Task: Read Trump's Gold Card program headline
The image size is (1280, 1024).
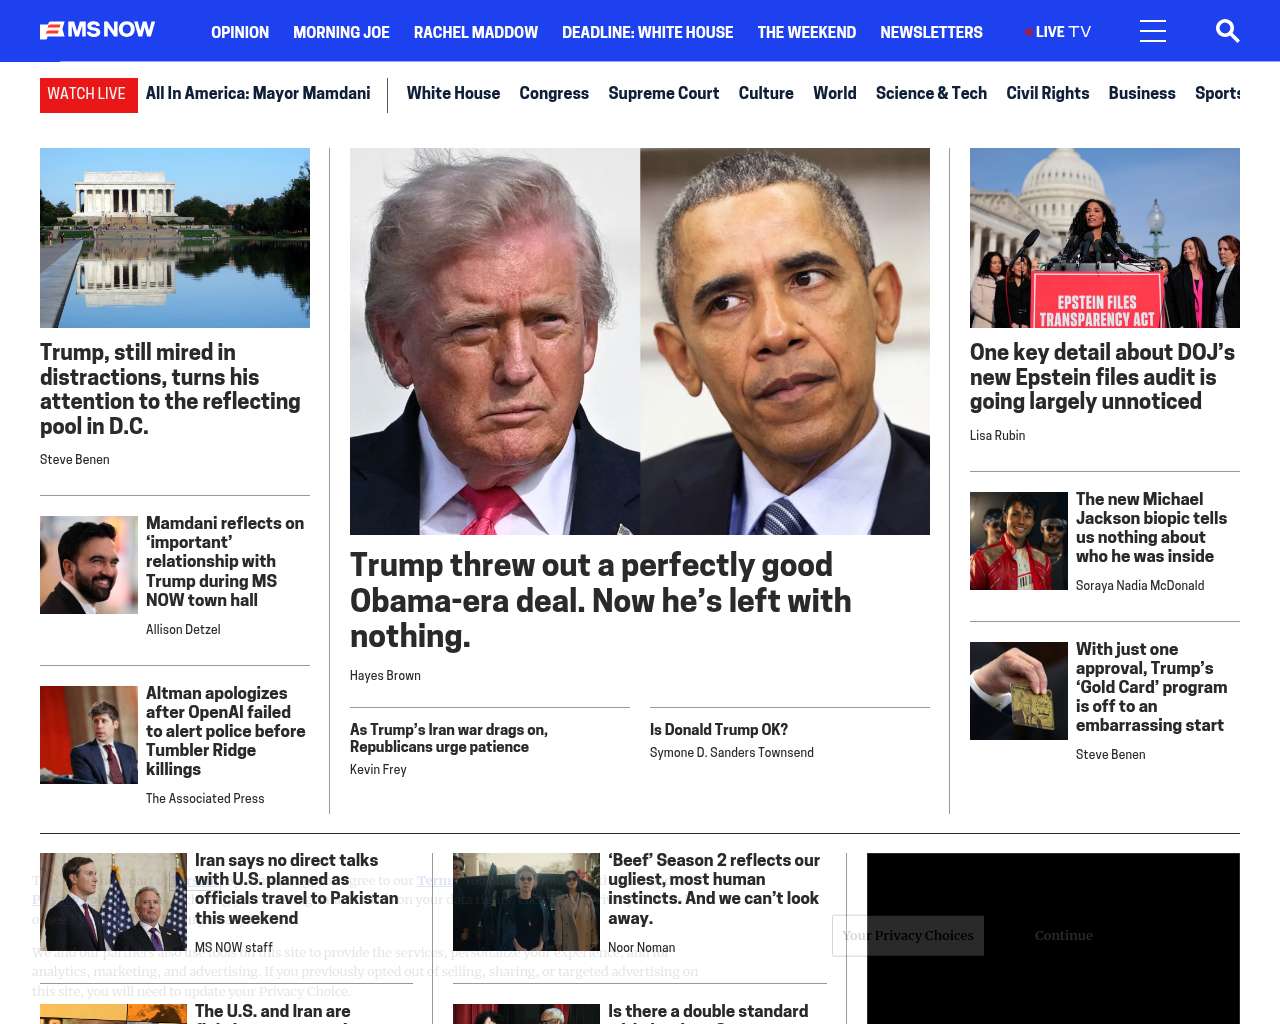Action: (x=1152, y=687)
